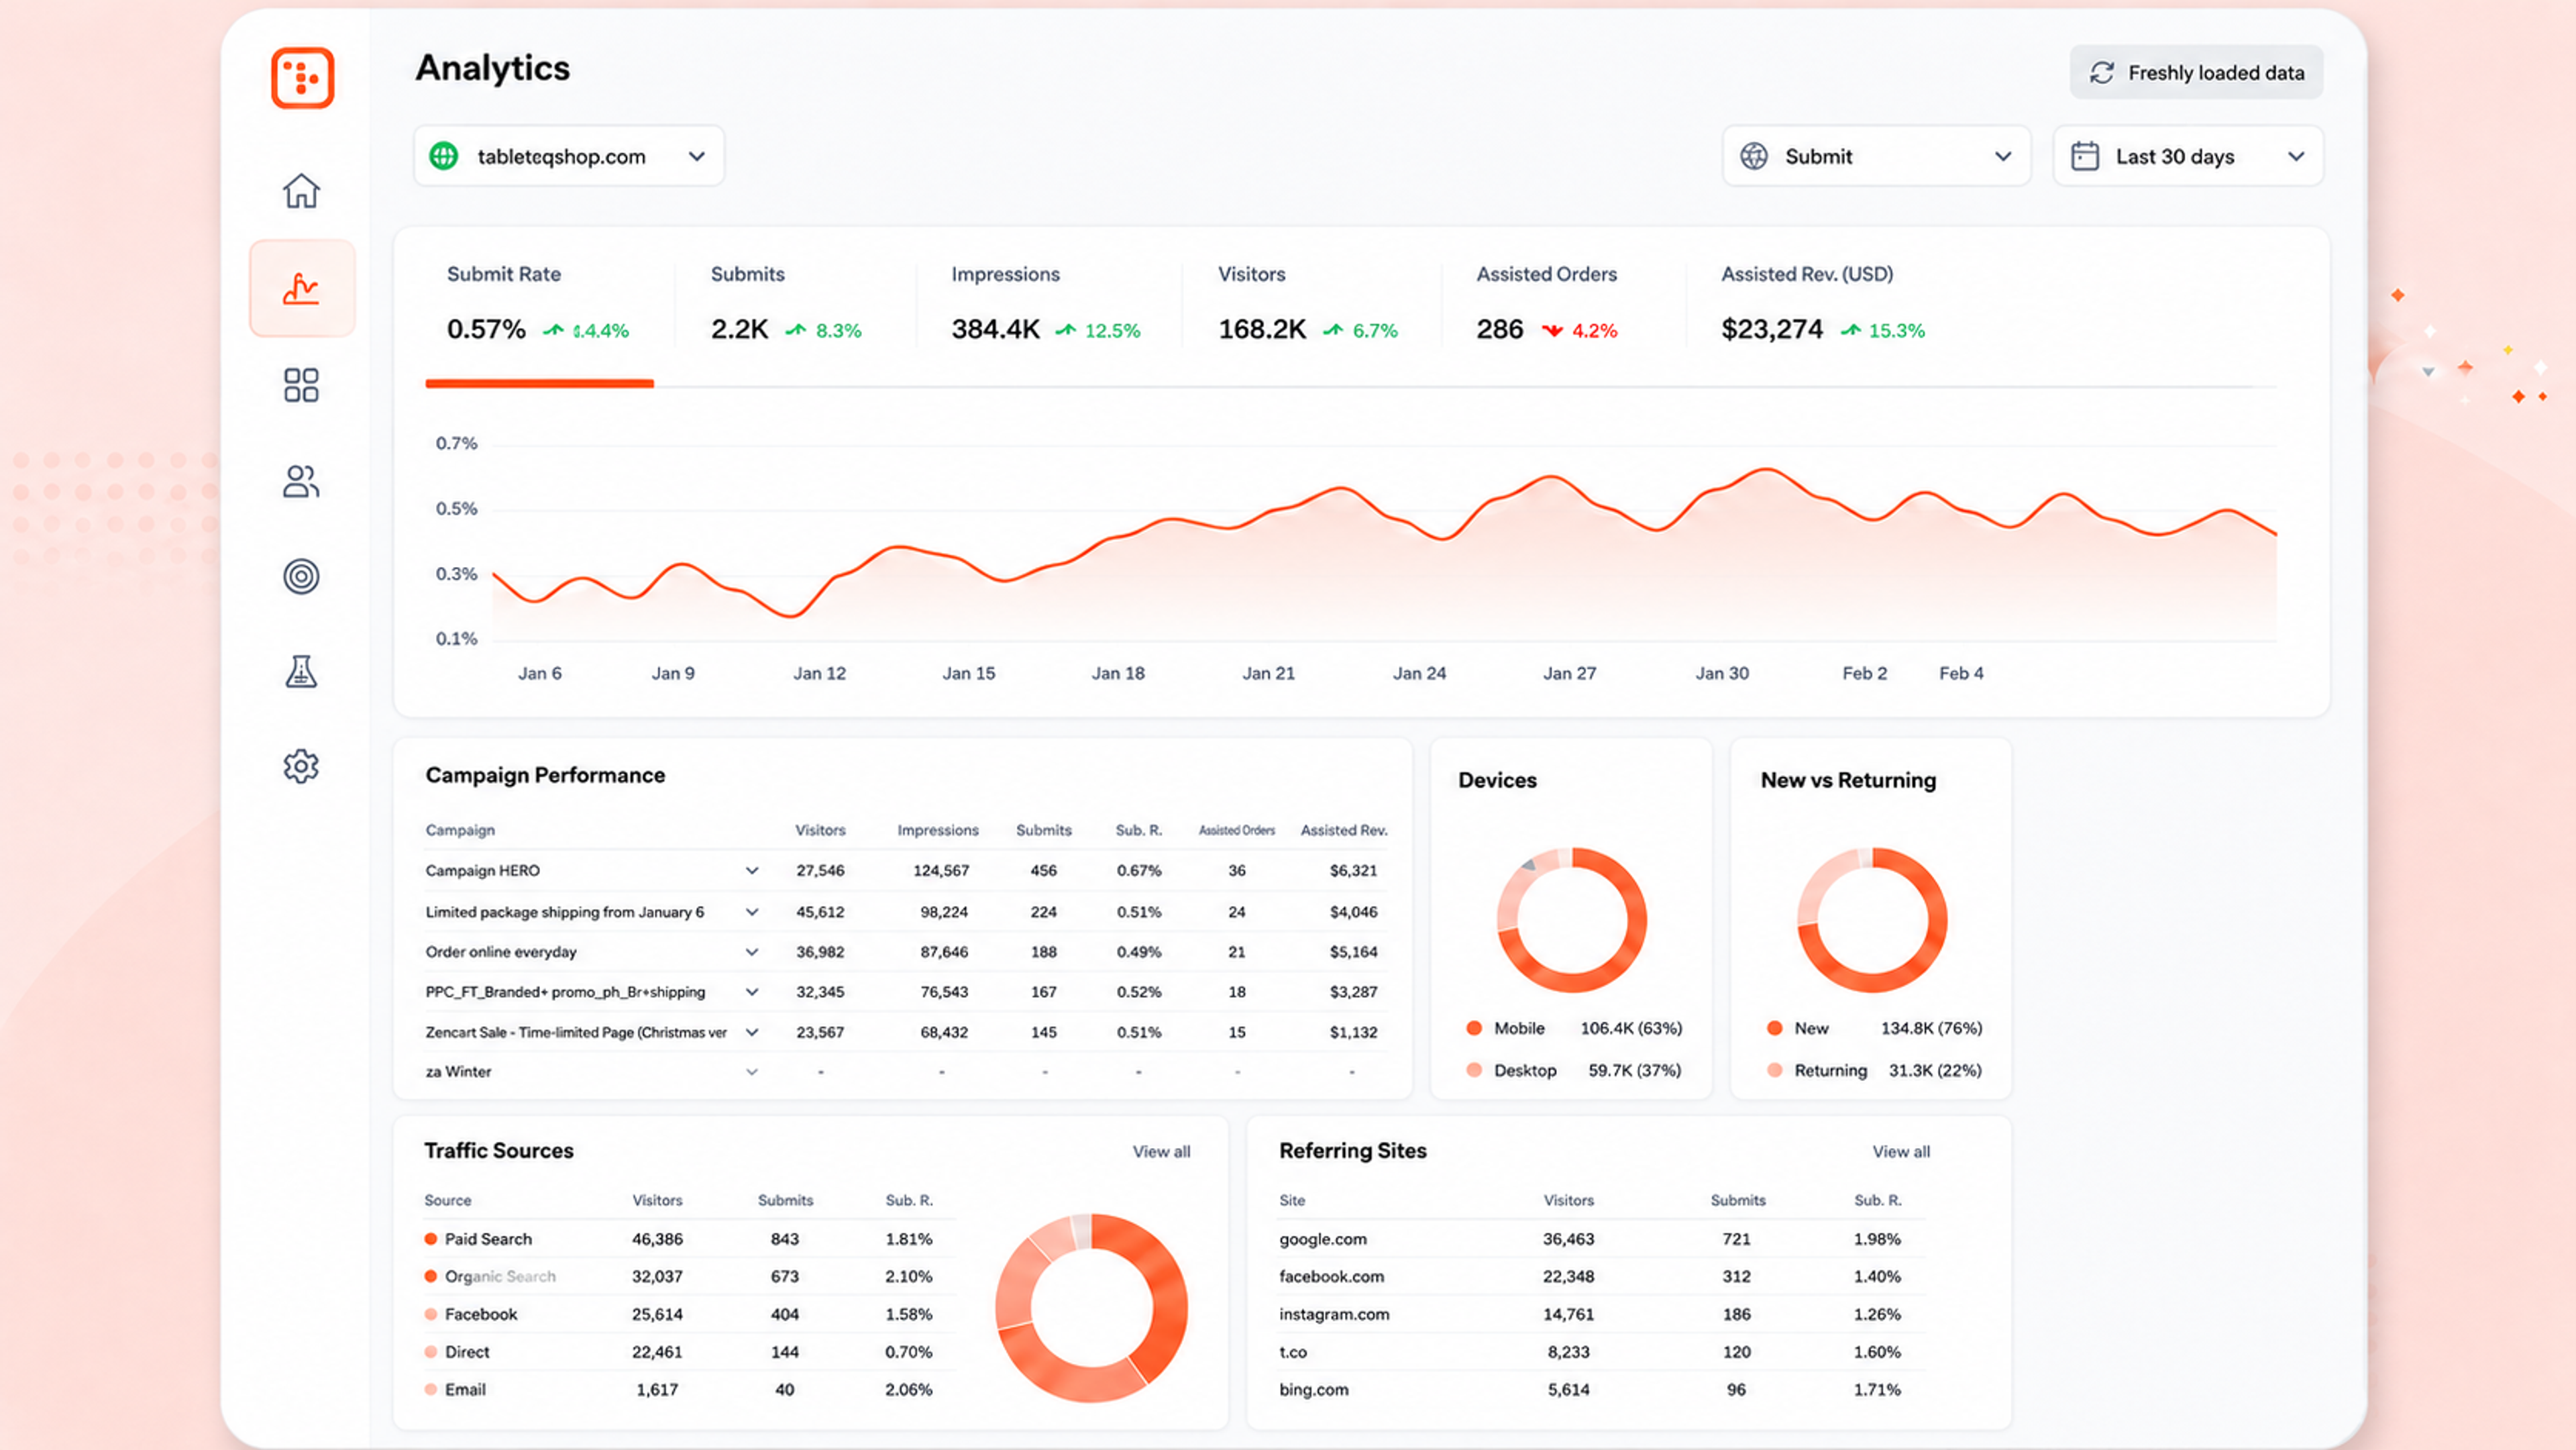
Task: Open the dashboard grid sidebar icon
Action: point(301,385)
